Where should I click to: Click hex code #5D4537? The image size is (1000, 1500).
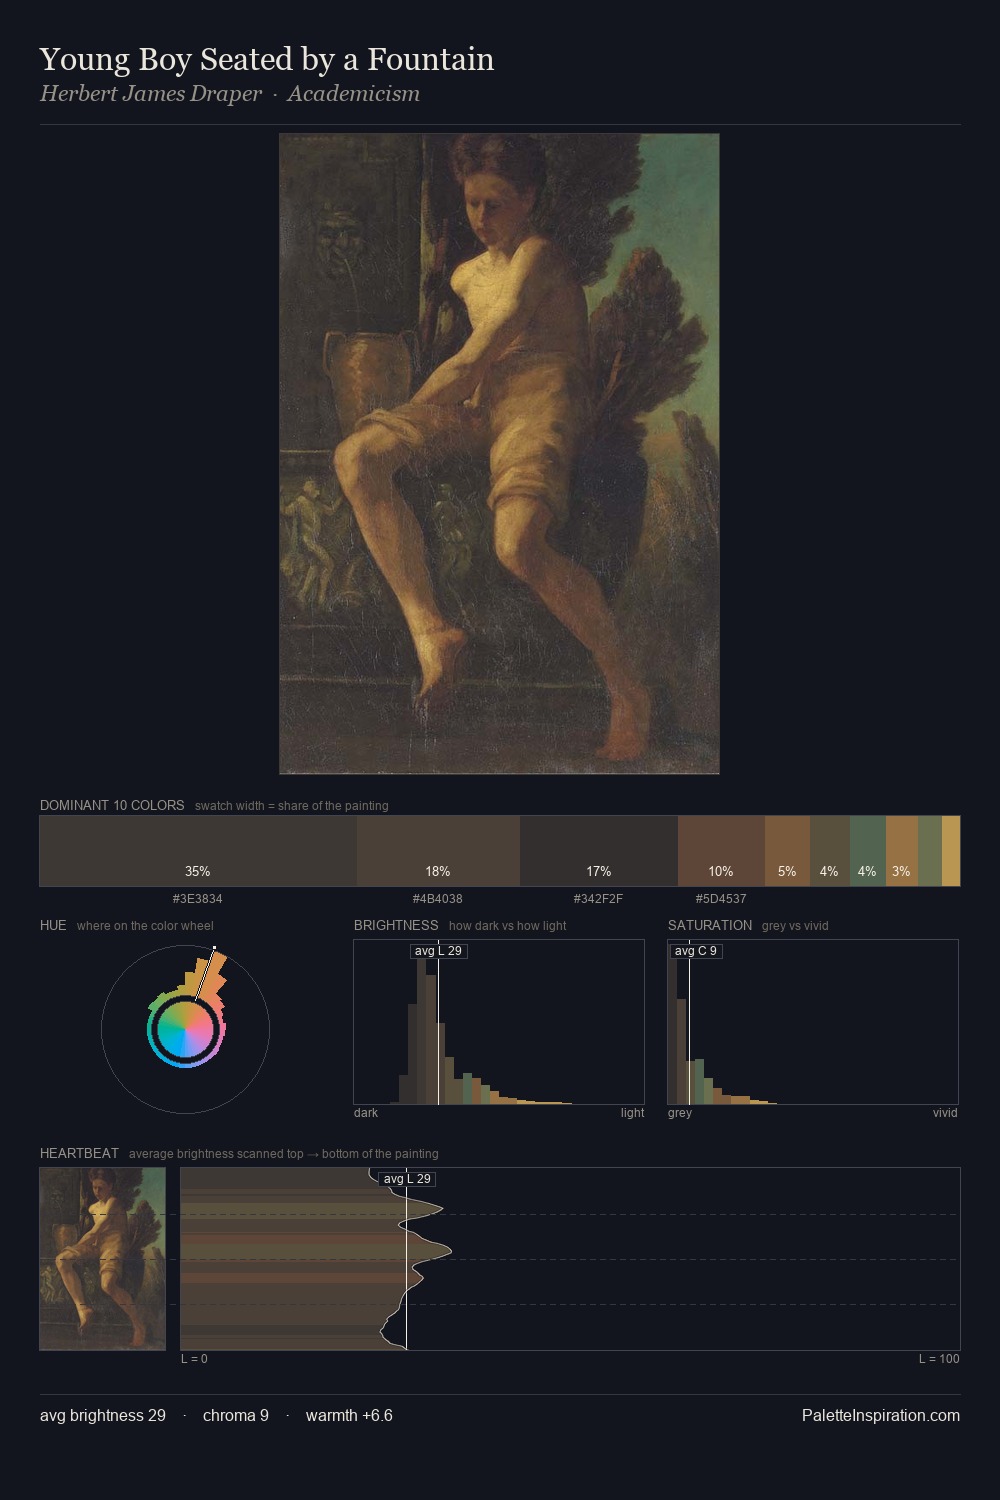(721, 899)
